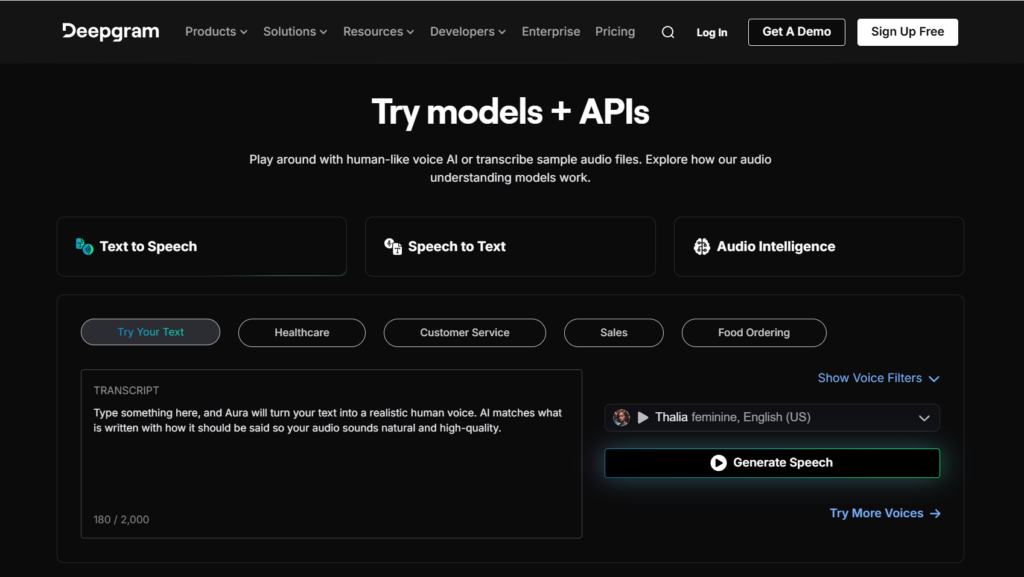Click the Generate Speech button

[x=772, y=463]
